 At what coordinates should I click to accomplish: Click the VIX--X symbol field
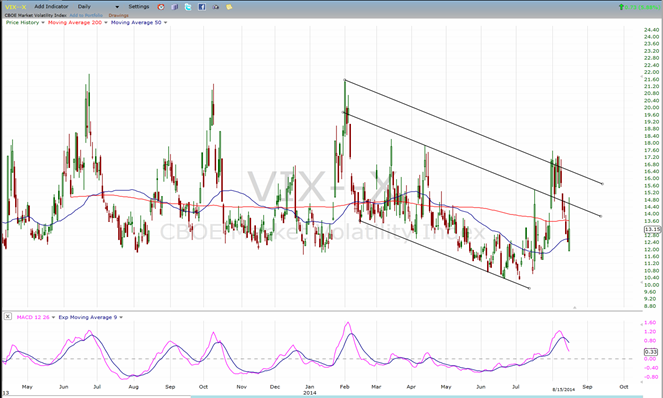(16, 7)
